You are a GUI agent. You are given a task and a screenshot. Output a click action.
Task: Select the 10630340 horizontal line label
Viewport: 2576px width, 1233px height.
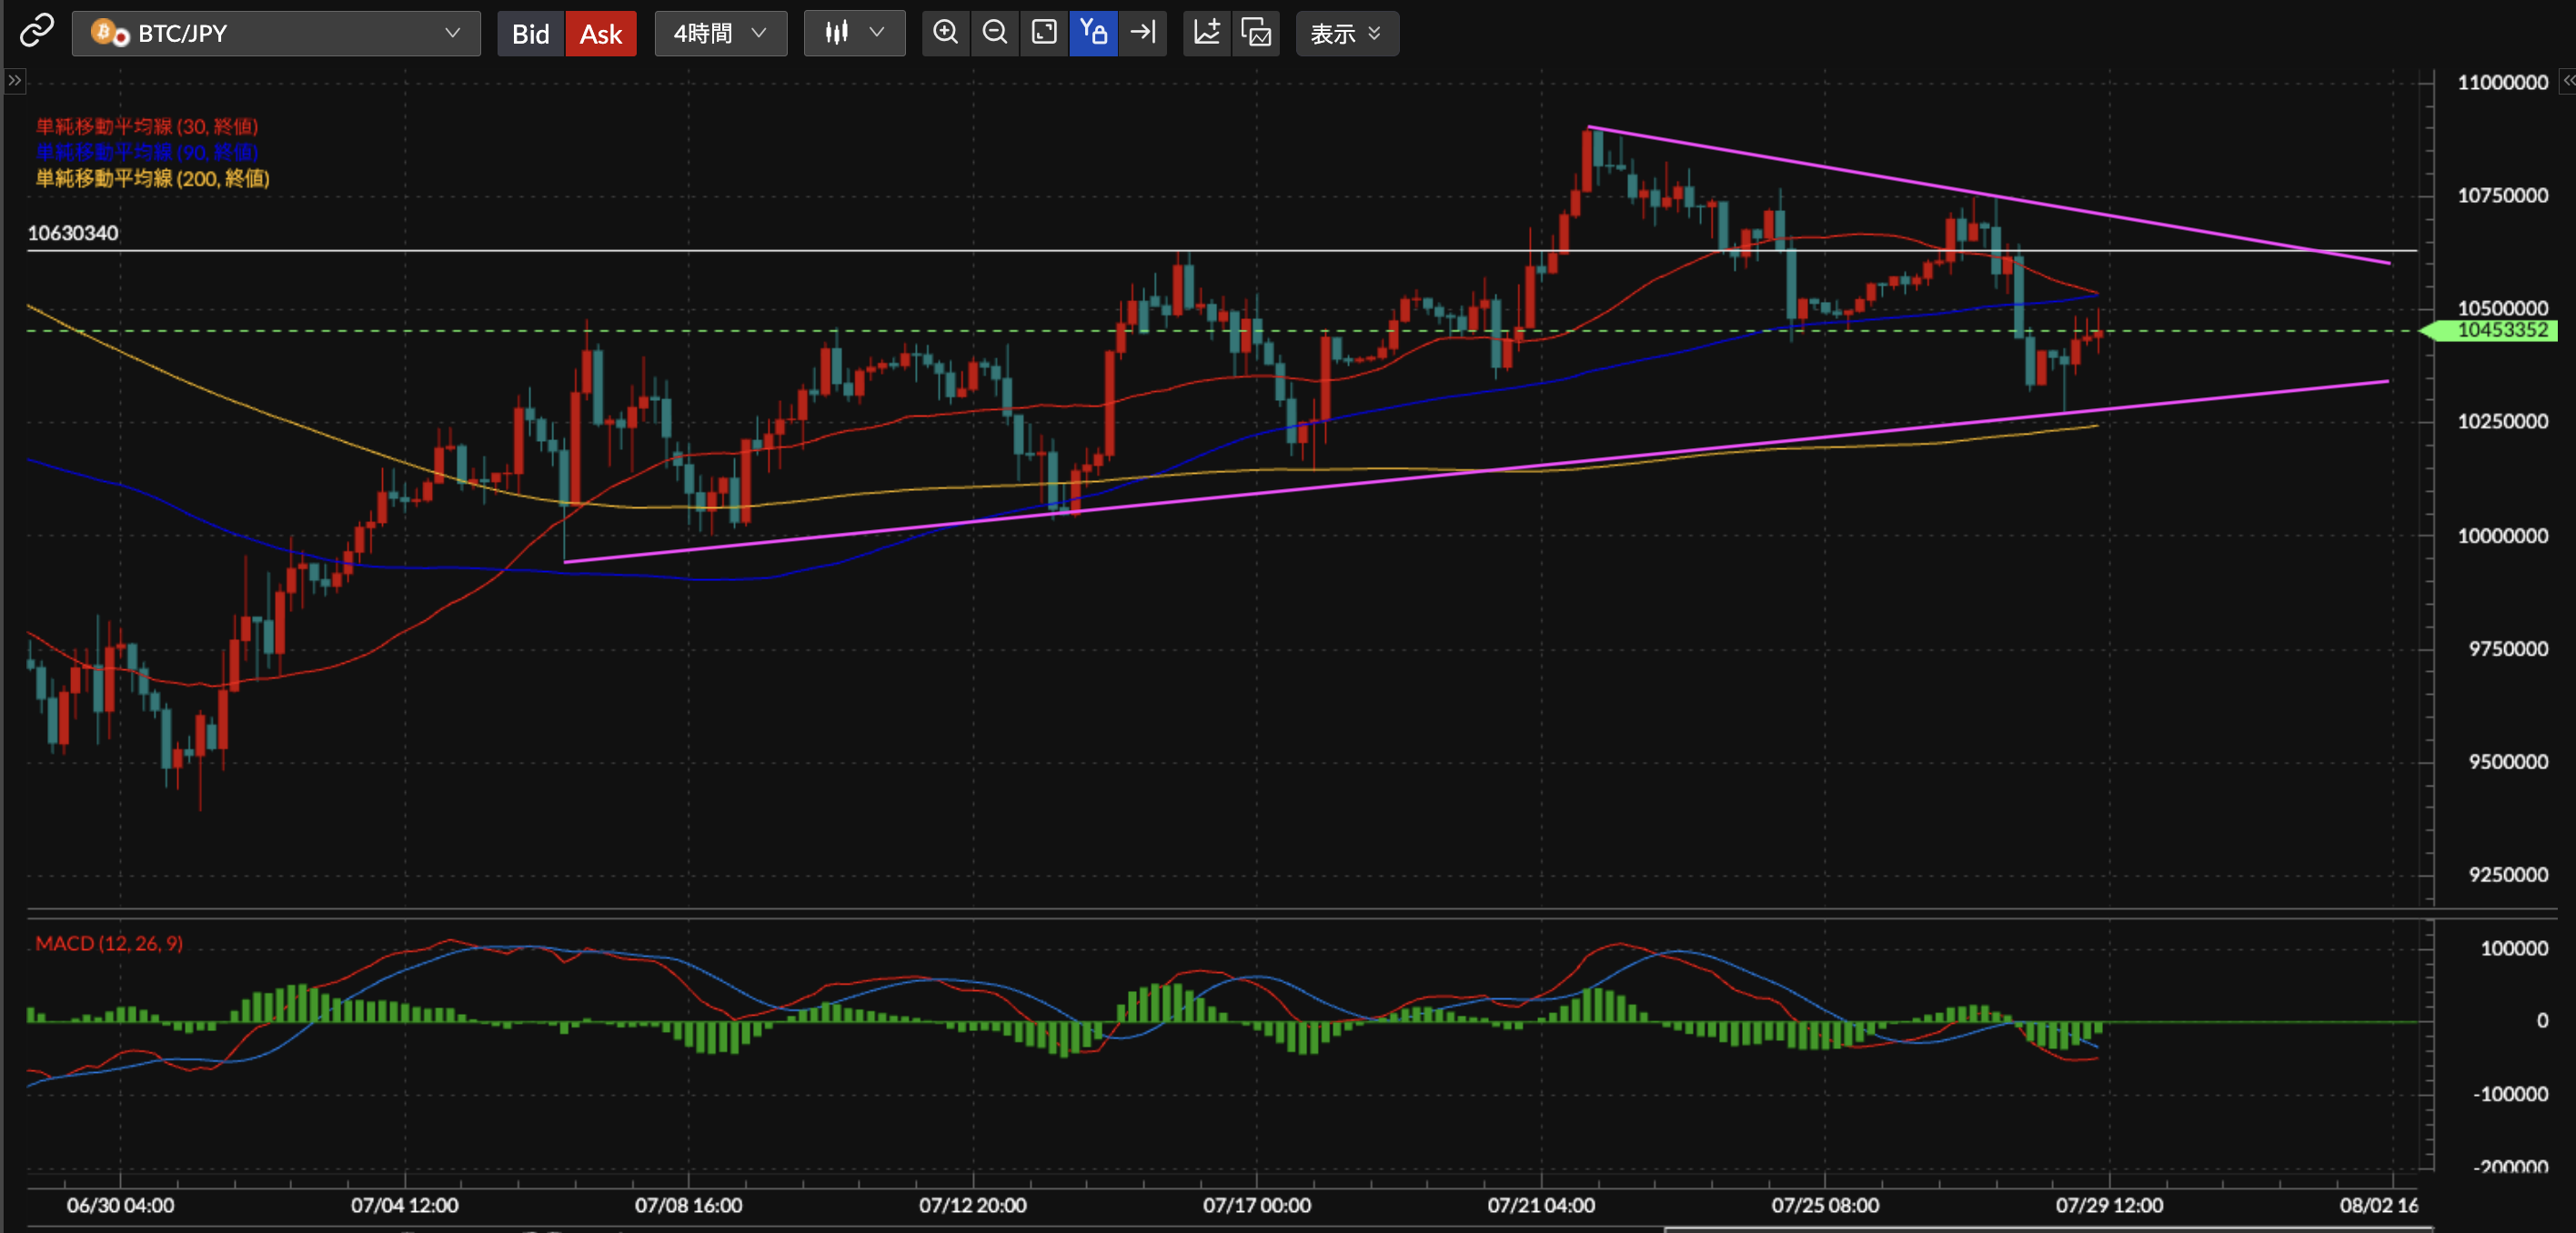73,233
